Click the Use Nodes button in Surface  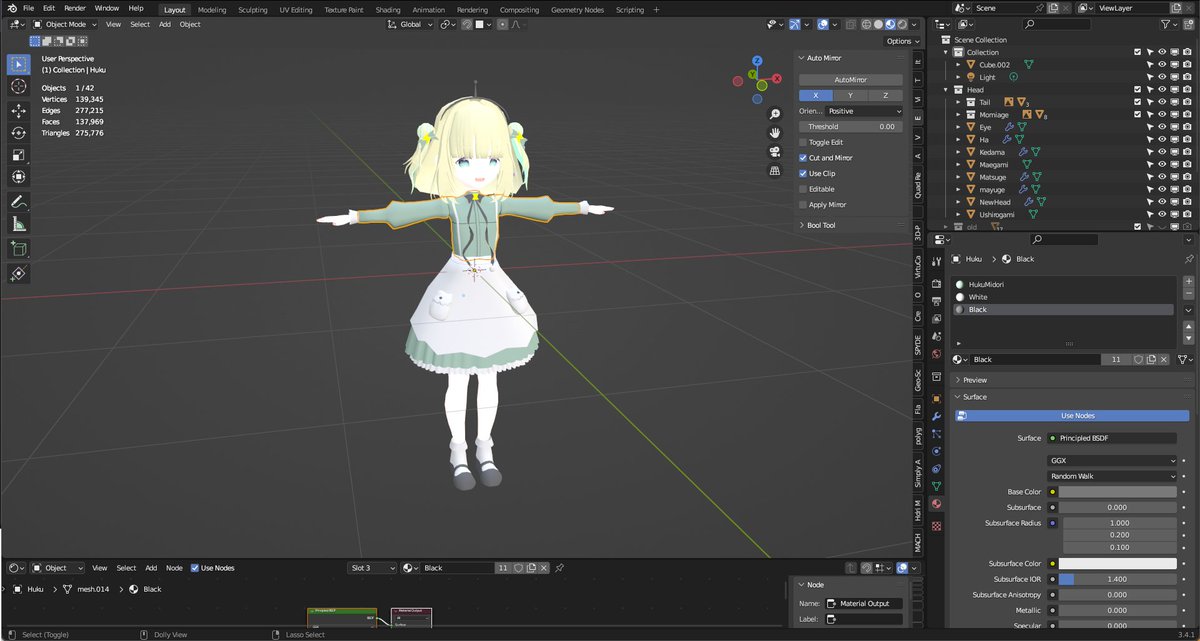pyautogui.click(x=1072, y=416)
